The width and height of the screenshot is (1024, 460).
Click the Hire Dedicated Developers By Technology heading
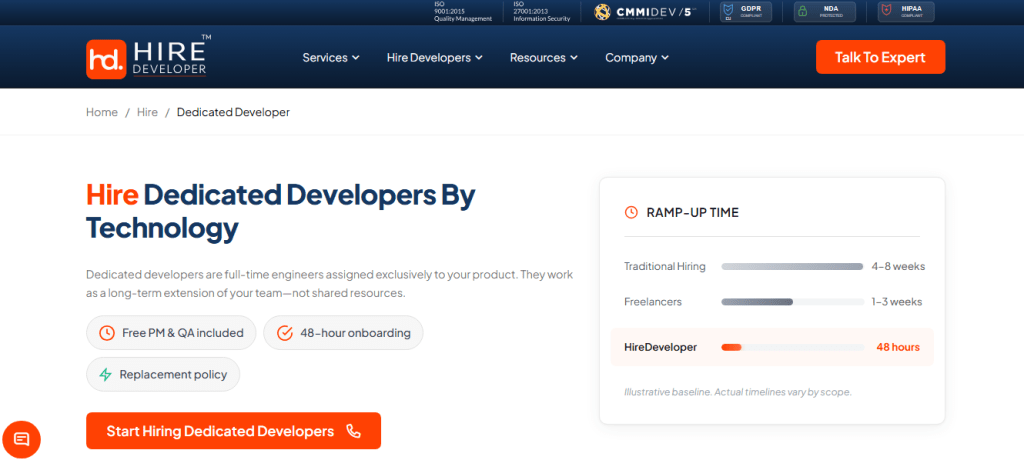[281, 211]
